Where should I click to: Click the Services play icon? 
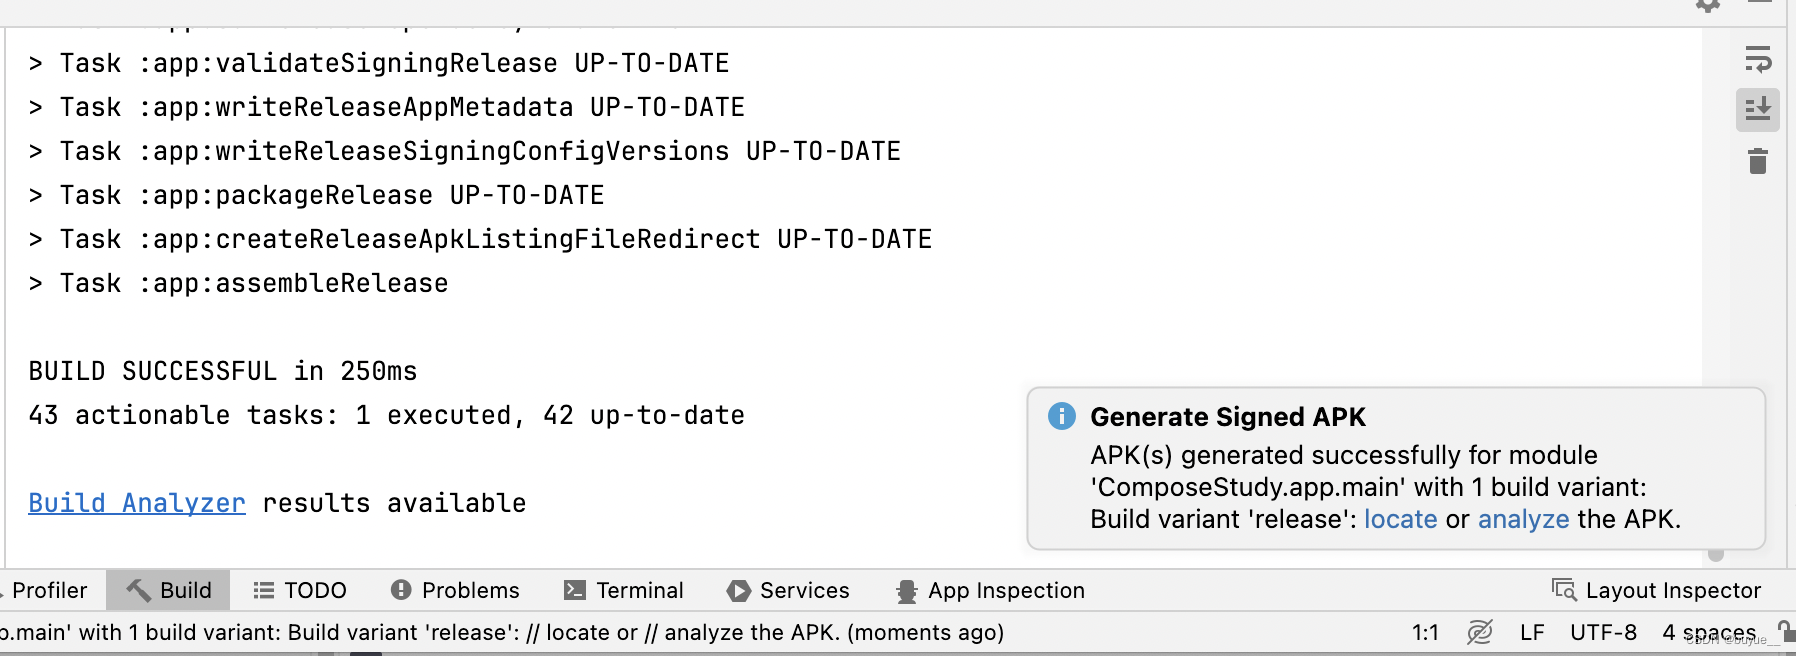740,590
